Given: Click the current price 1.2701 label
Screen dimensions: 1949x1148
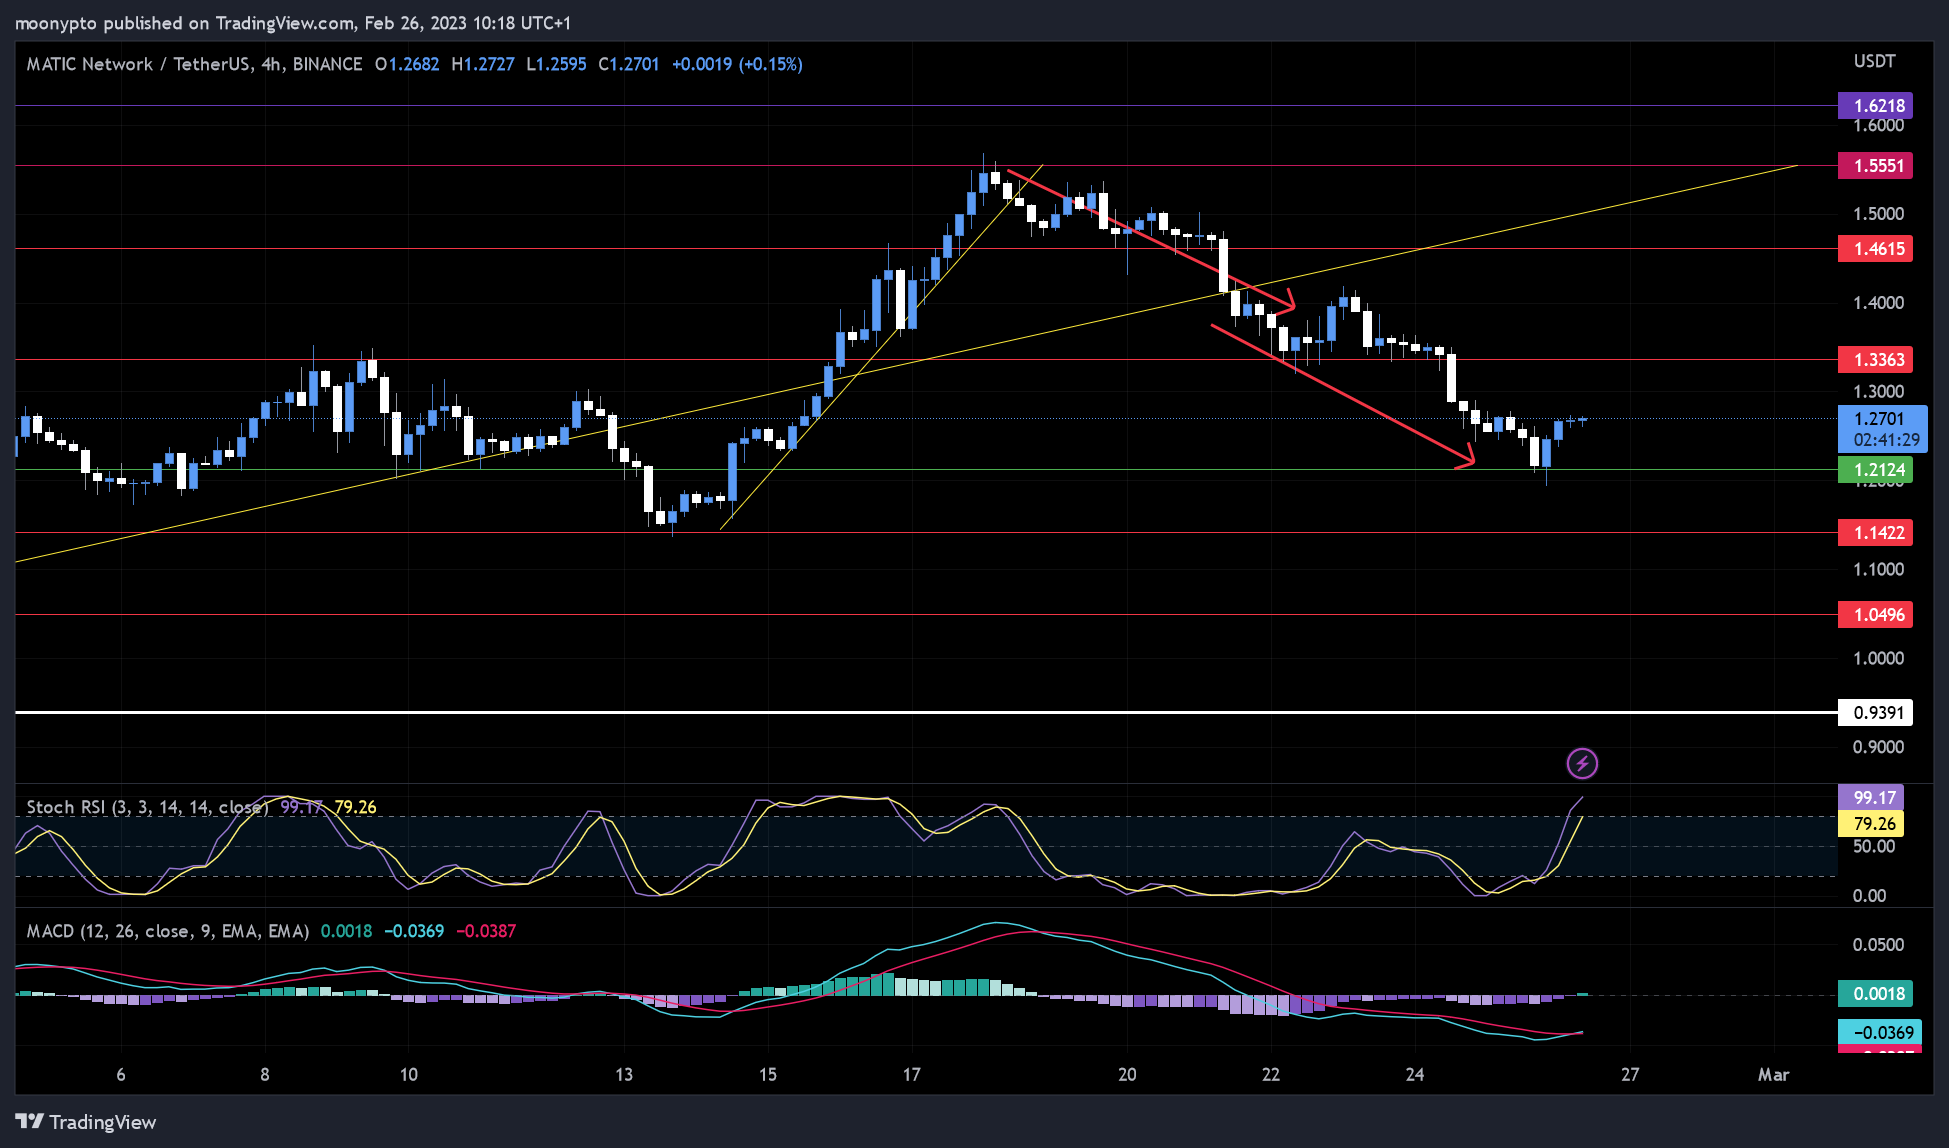Looking at the screenshot, I should pyautogui.click(x=1882, y=429).
